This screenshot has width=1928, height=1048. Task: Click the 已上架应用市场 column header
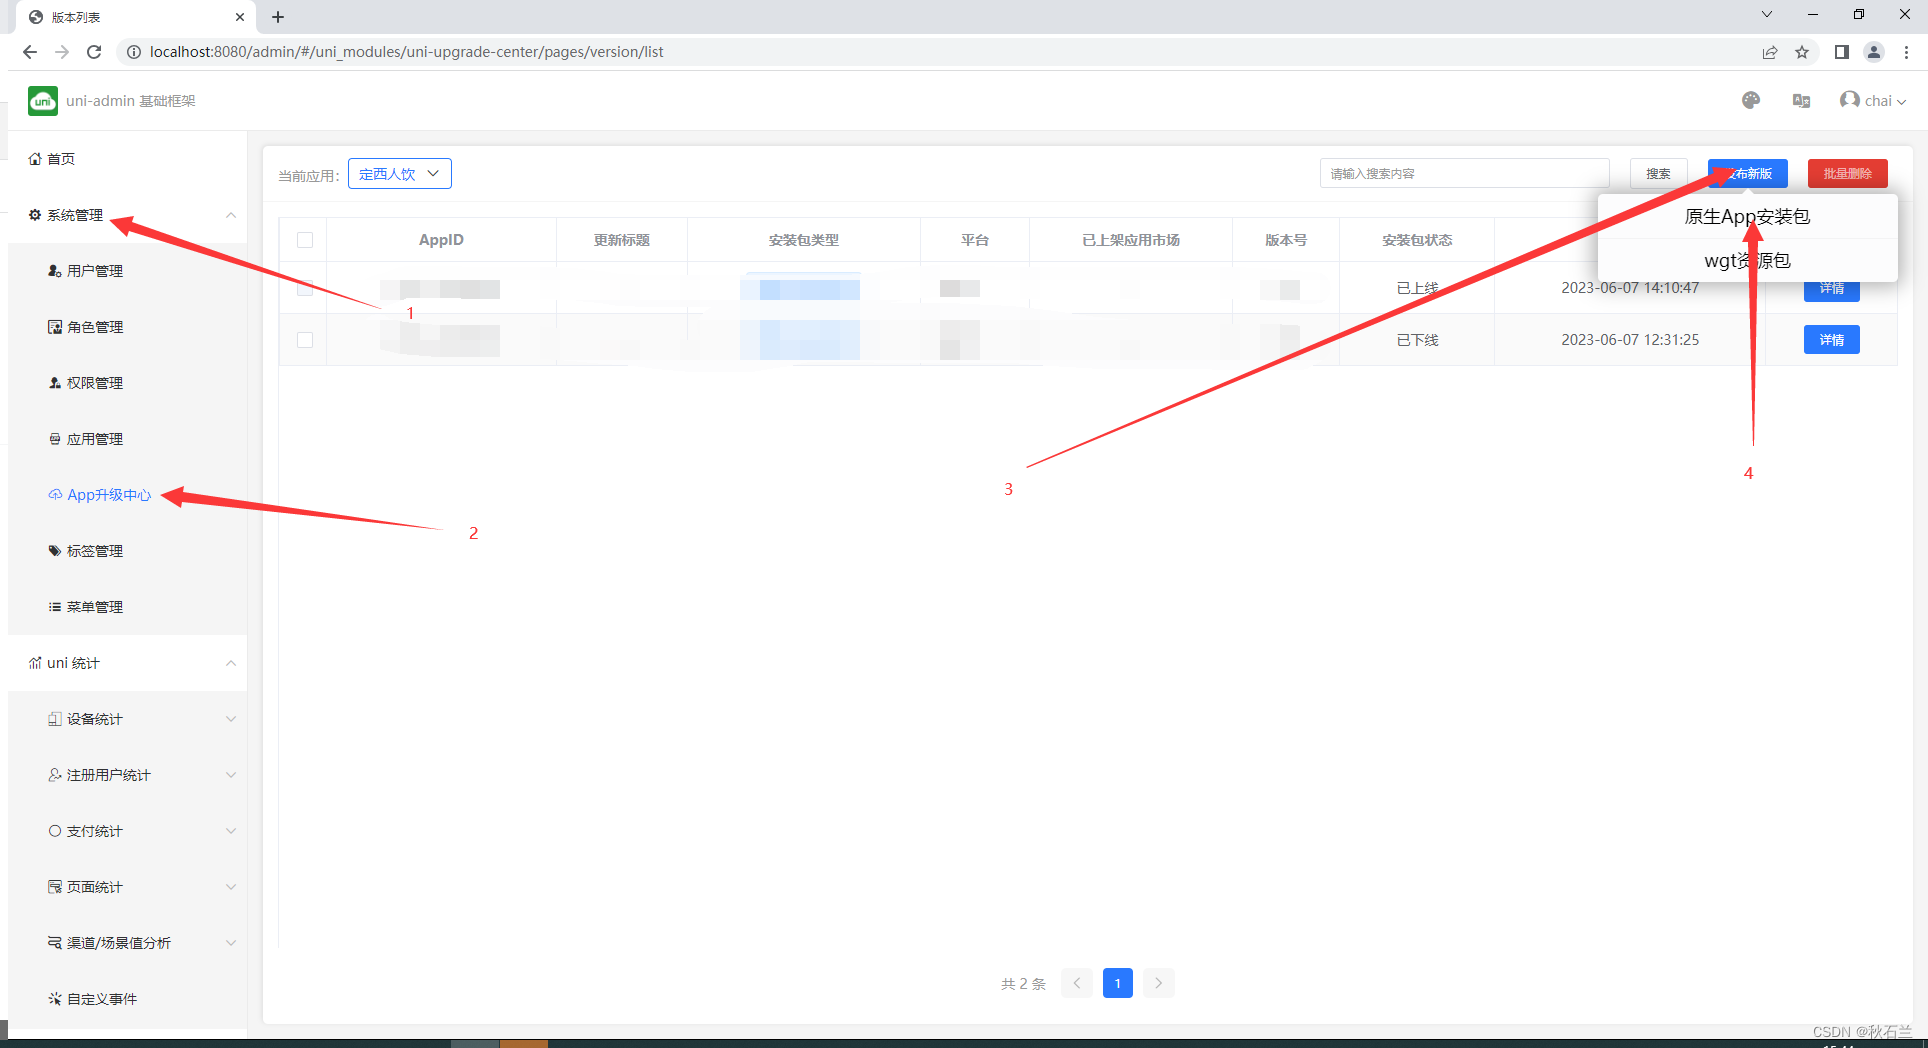(x=1131, y=240)
